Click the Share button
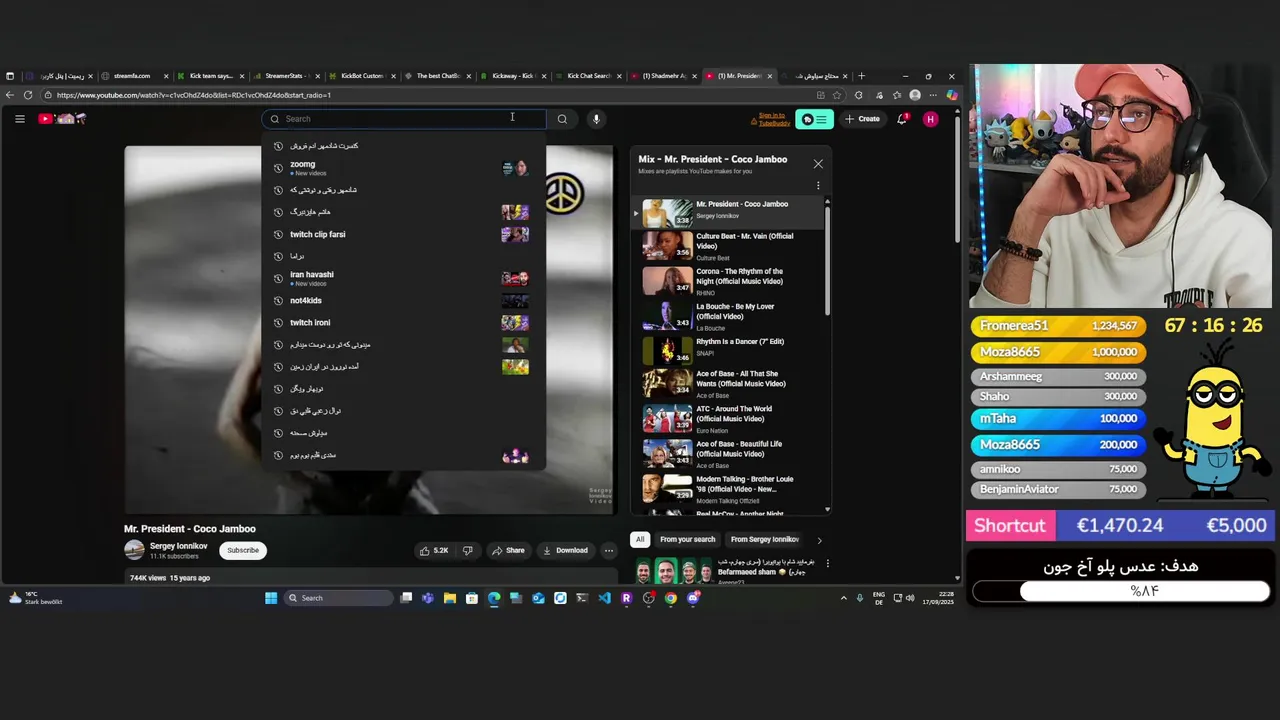The width and height of the screenshot is (1280, 720). (x=508, y=550)
